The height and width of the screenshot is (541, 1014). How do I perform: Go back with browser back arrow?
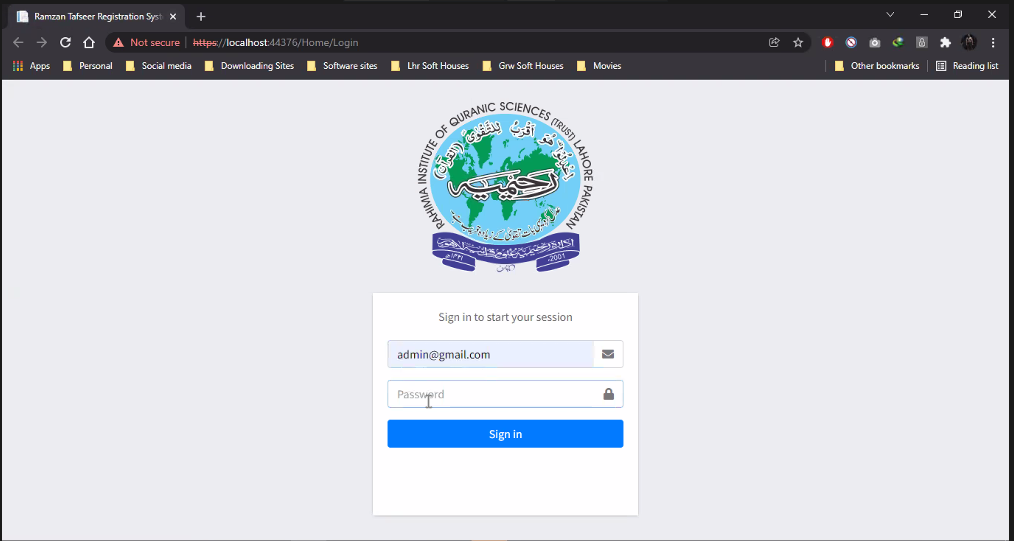pos(18,43)
